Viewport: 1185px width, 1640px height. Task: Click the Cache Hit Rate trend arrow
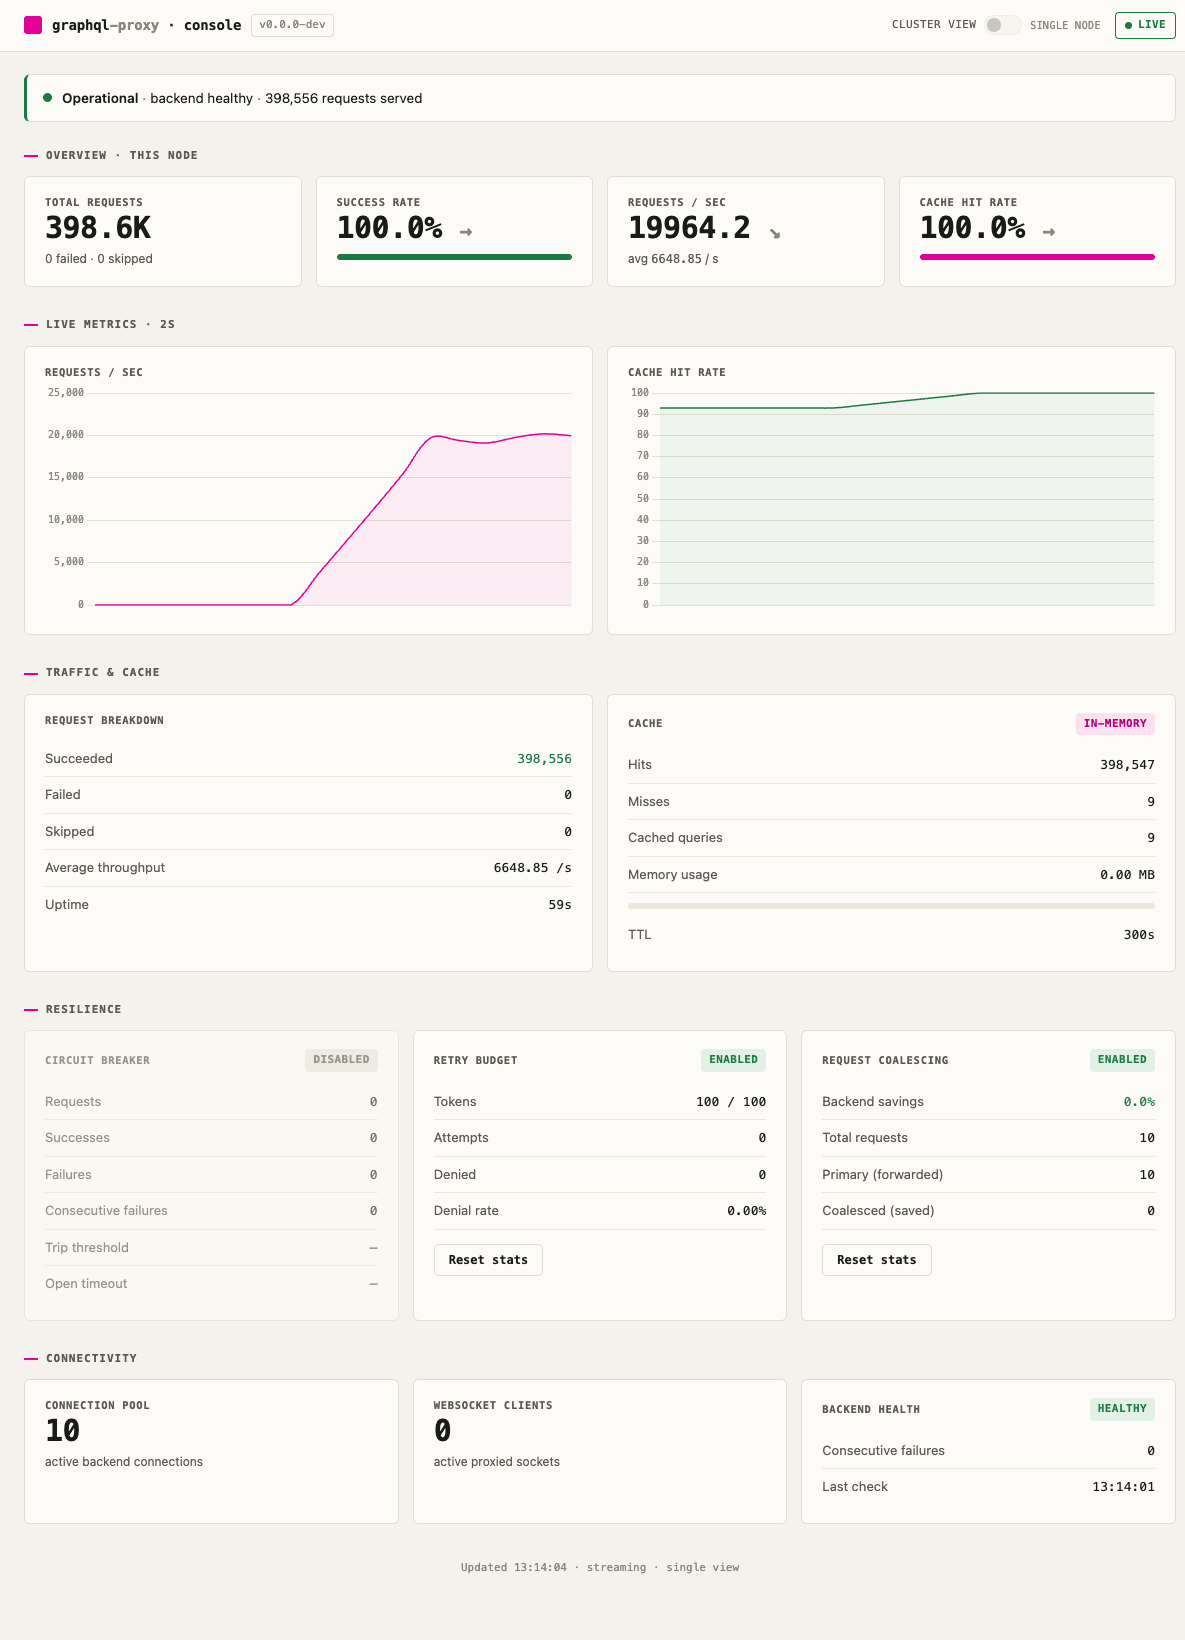pyautogui.click(x=1048, y=232)
